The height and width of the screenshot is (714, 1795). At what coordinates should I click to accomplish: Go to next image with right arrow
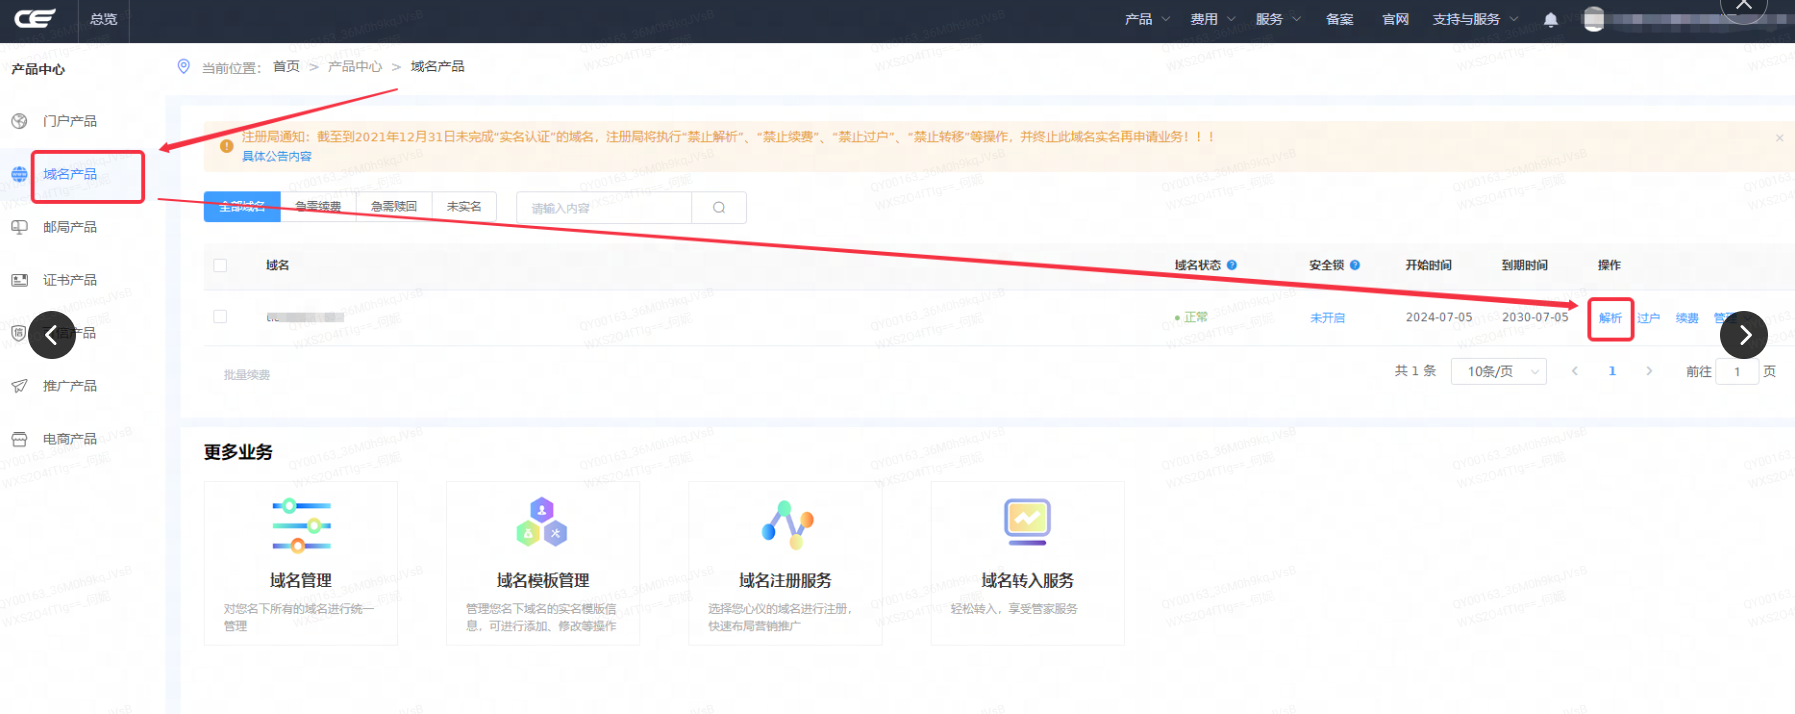pyautogui.click(x=1743, y=335)
